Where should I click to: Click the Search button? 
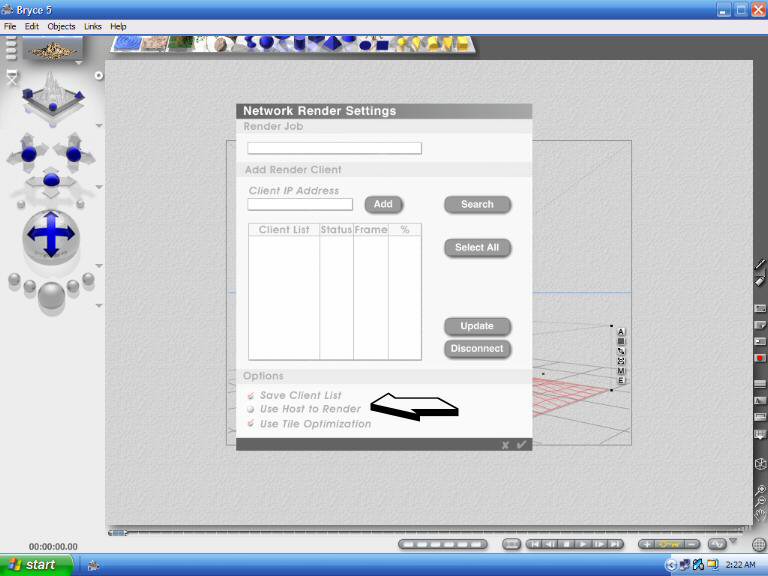coord(478,204)
